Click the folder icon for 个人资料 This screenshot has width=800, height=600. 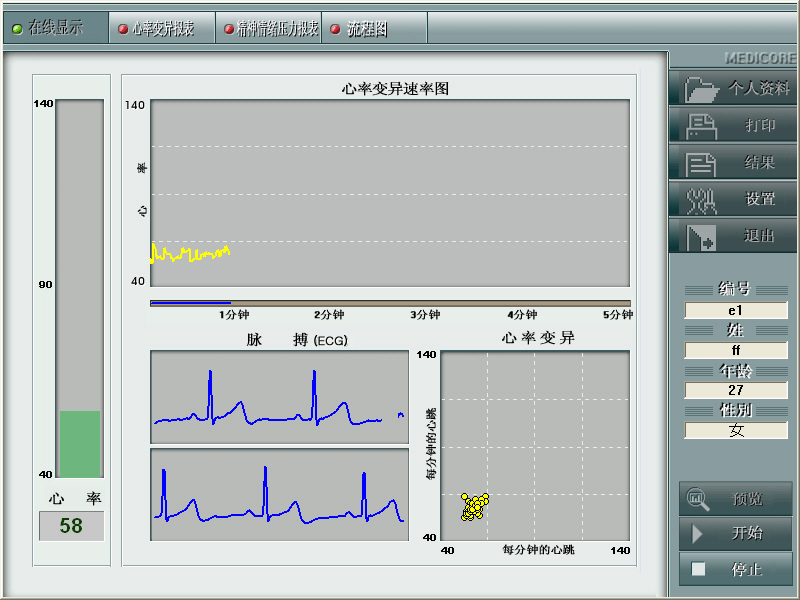[702, 89]
